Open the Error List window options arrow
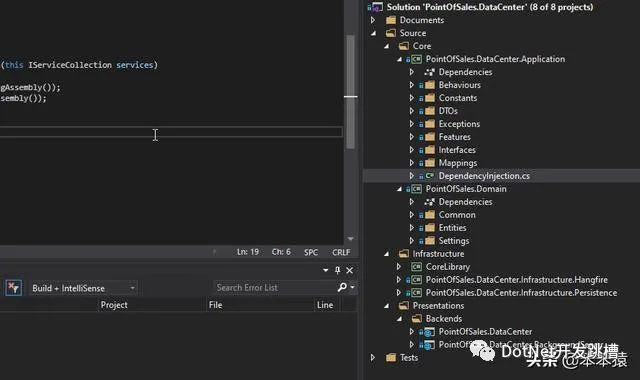Screen dimensions: 640x380 (325, 270)
